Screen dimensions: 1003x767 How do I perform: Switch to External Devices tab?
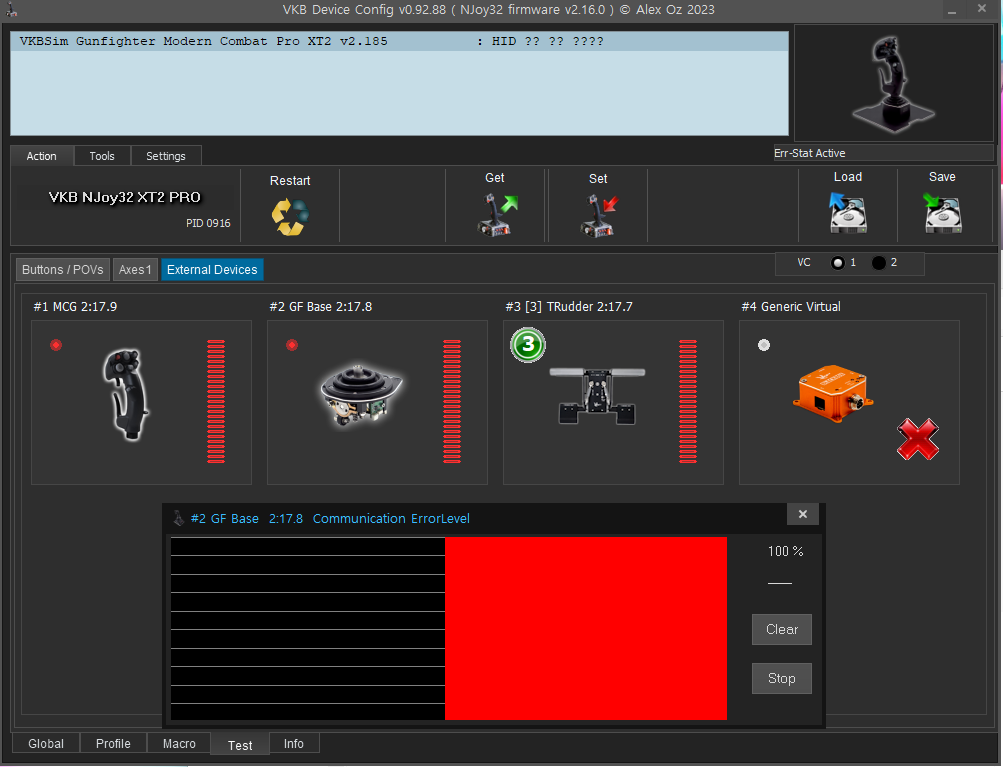tap(212, 269)
